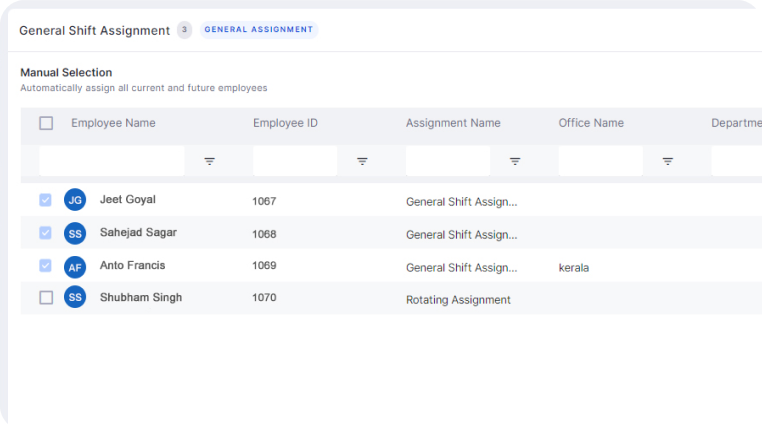Screen dimensions: 762x431
Task: Select the name Sahejad Sagar
Action: tap(139, 233)
